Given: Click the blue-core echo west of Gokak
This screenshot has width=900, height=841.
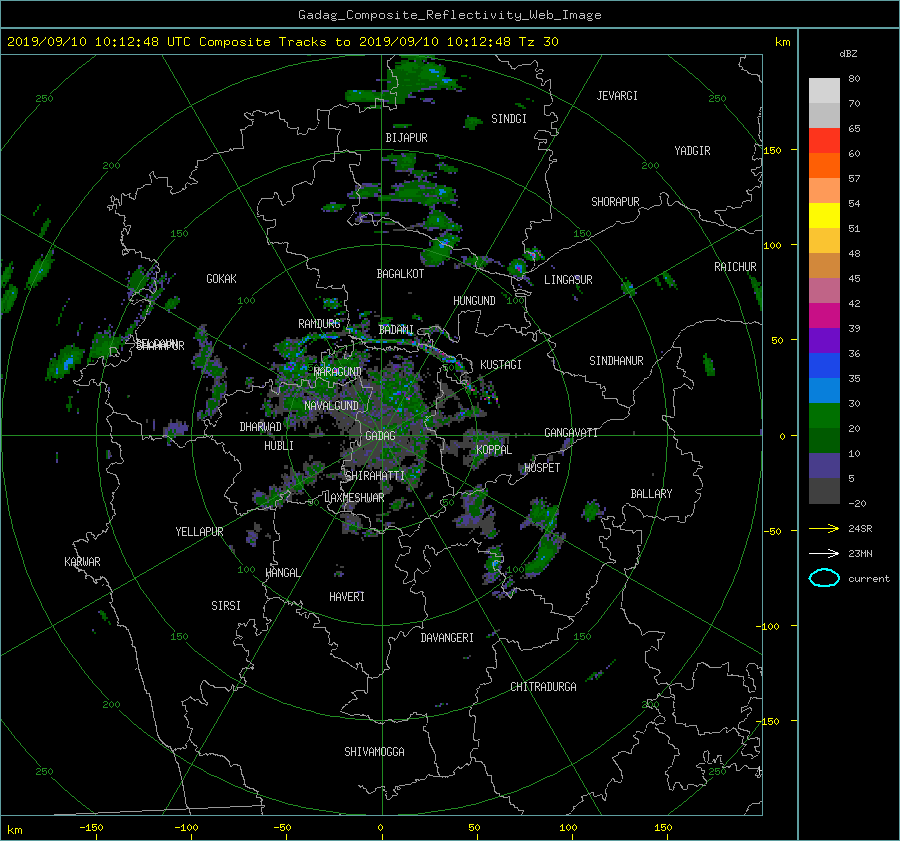Looking at the screenshot, I should point(64,362).
